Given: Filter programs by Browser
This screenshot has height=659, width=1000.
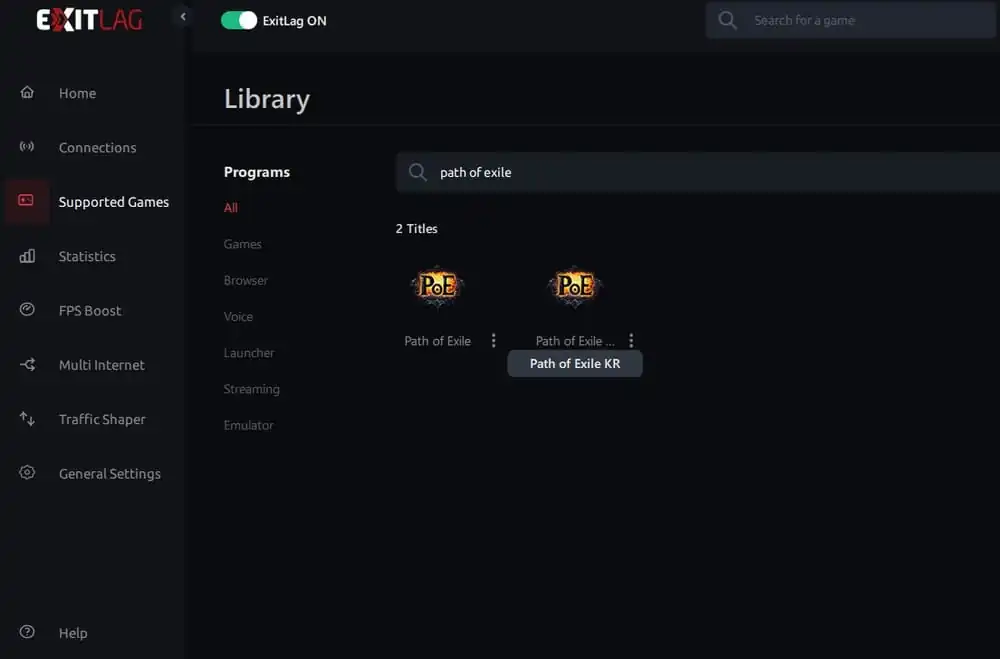Looking at the screenshot, I should coord(246,280).
